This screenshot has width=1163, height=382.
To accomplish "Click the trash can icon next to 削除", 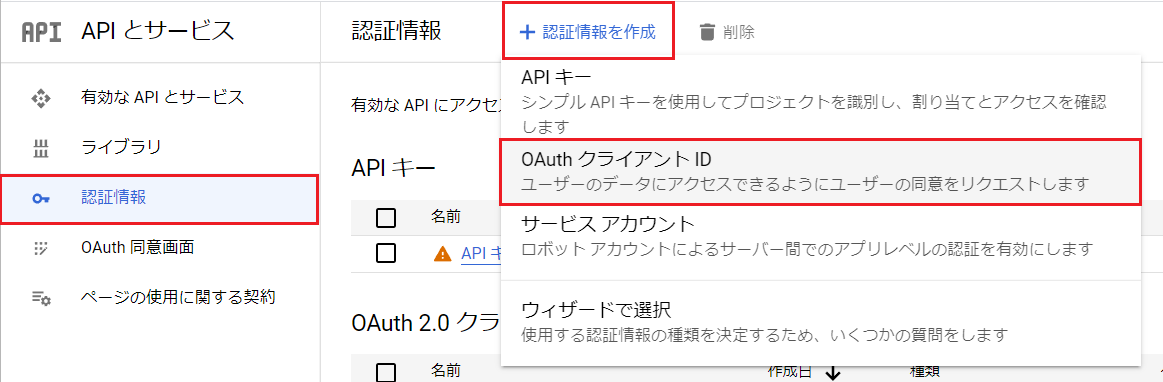I will click(708, 32).
